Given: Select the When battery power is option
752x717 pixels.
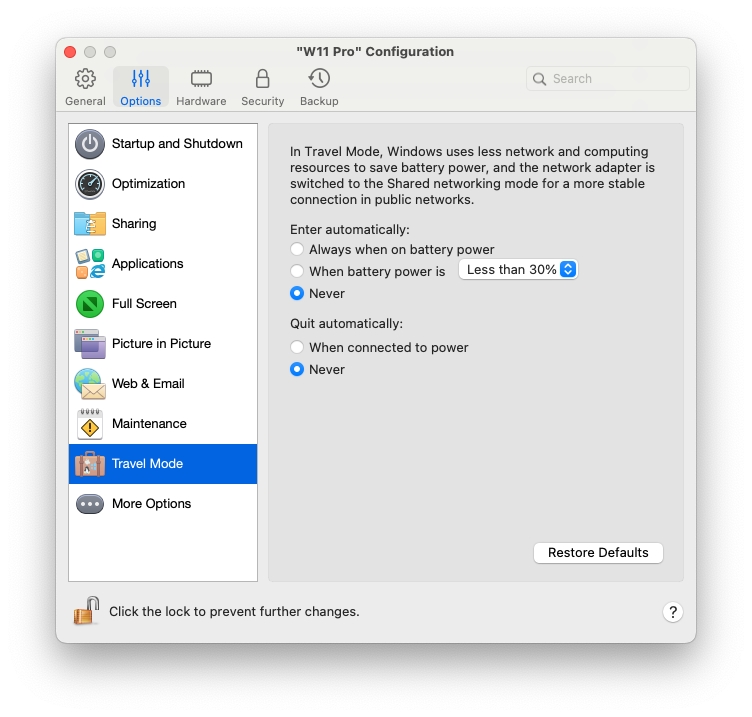Looking at the screenshot, I should (x=297, y=271).
